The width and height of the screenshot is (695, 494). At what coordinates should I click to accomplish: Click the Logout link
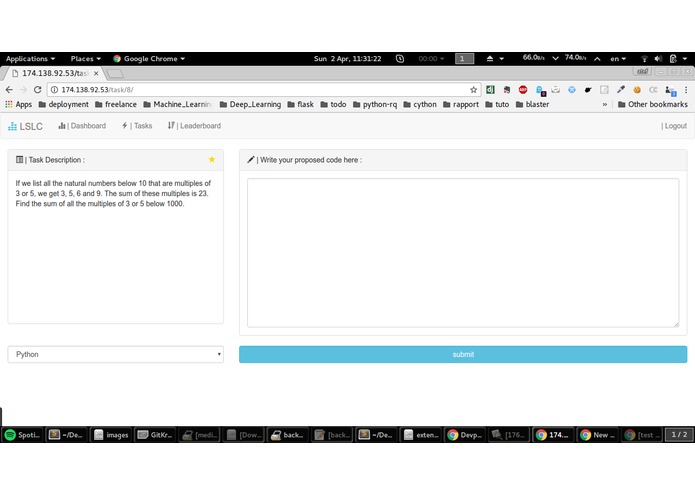pyautogui.click(x=674, y=126)
